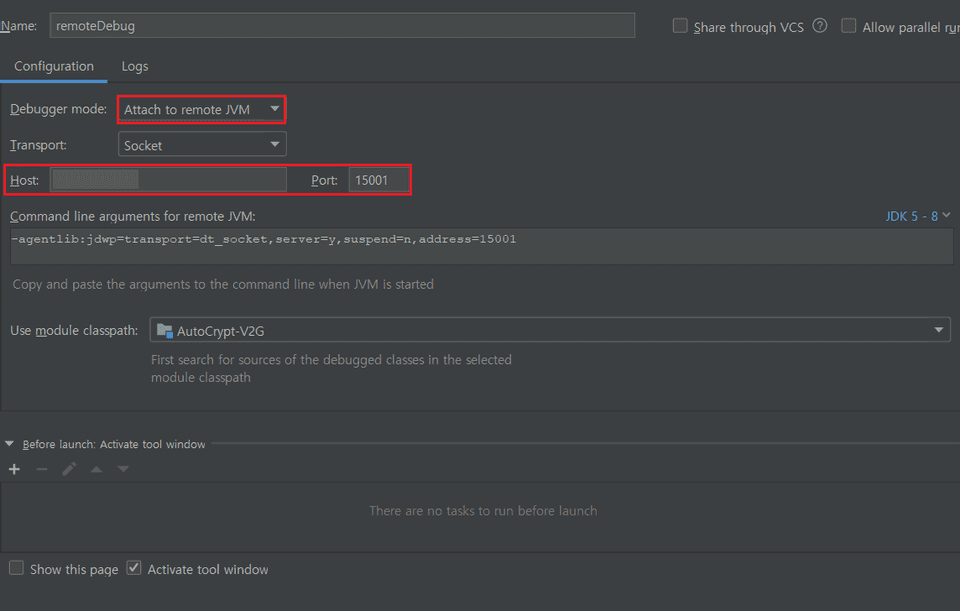Collapse the Before launch section
This screenshot has height=611, width=960.
(x=10, y=444)
